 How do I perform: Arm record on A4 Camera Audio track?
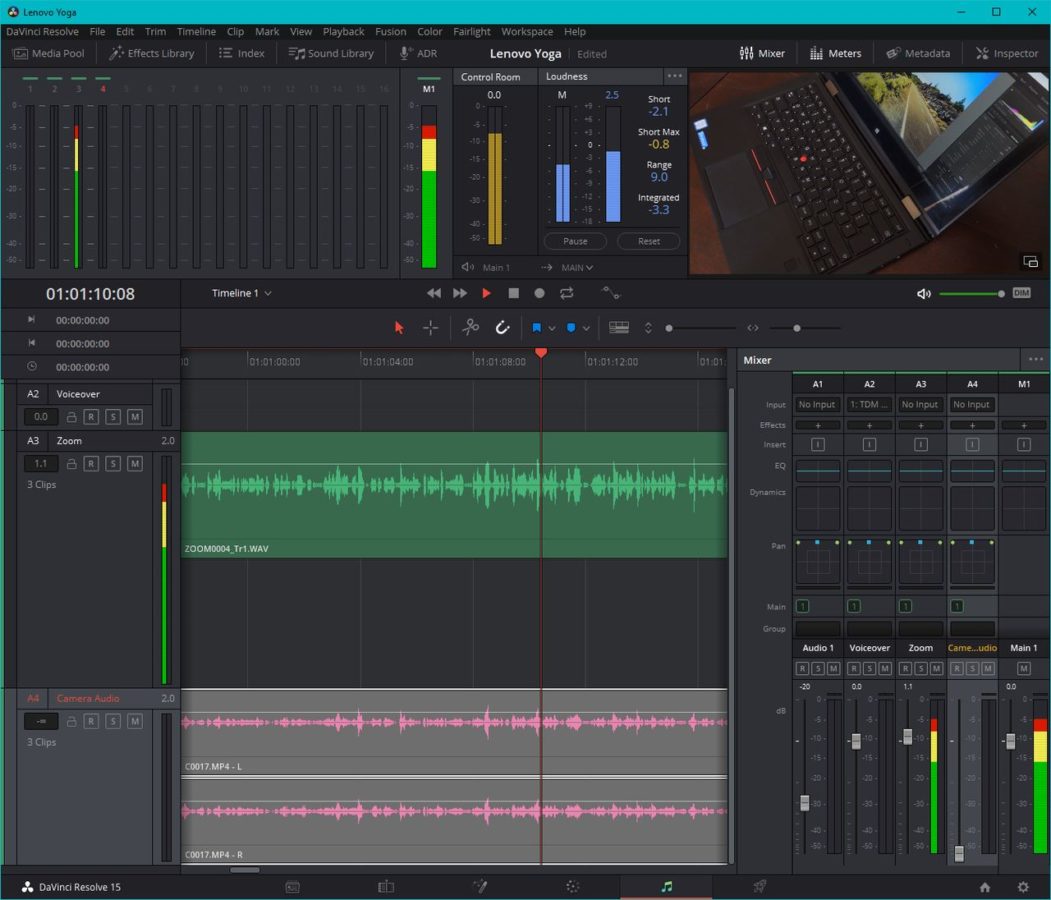click(91, 721)
